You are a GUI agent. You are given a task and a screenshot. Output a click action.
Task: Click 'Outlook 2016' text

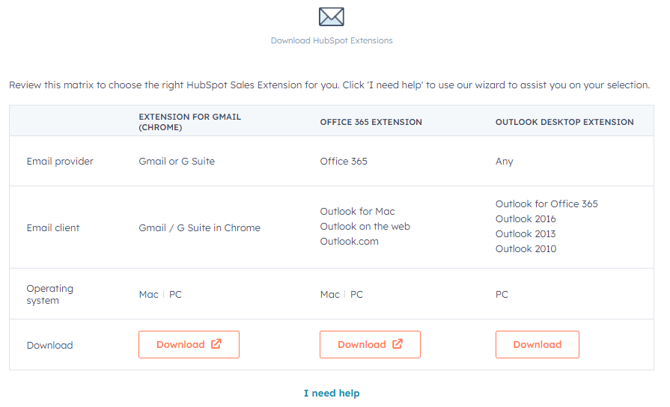coord(526,219)
